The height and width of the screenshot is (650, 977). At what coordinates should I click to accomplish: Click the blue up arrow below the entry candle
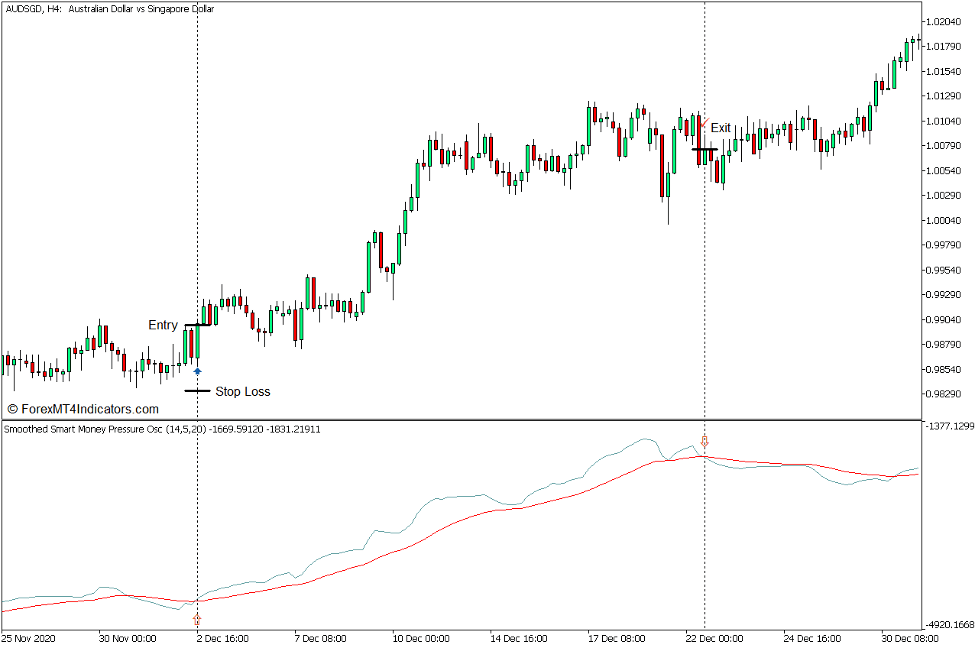(197, 371)
